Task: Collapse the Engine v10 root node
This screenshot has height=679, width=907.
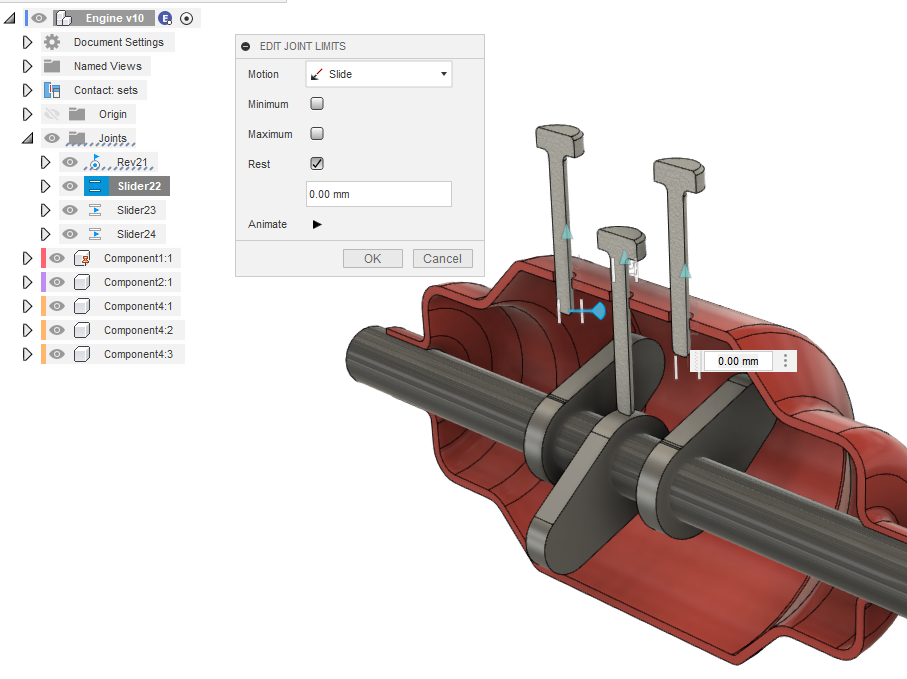Action: coord(9,19)
